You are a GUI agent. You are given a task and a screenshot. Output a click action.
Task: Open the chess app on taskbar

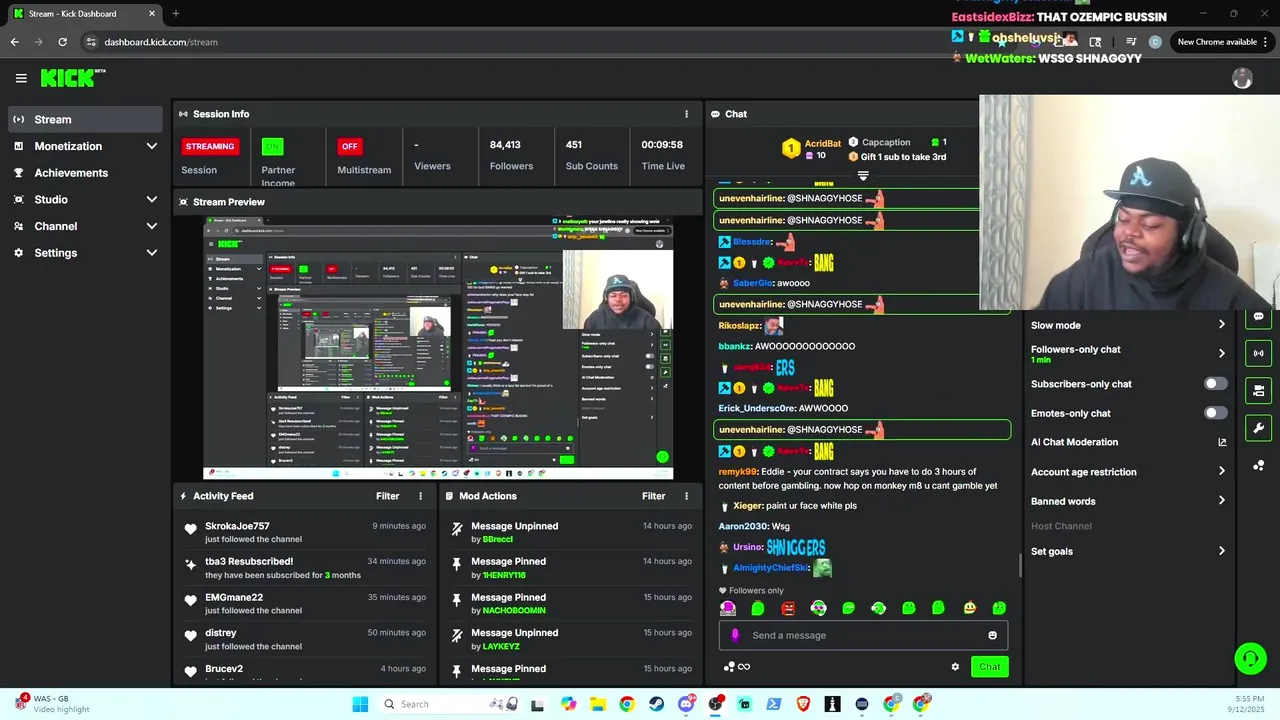832,704
